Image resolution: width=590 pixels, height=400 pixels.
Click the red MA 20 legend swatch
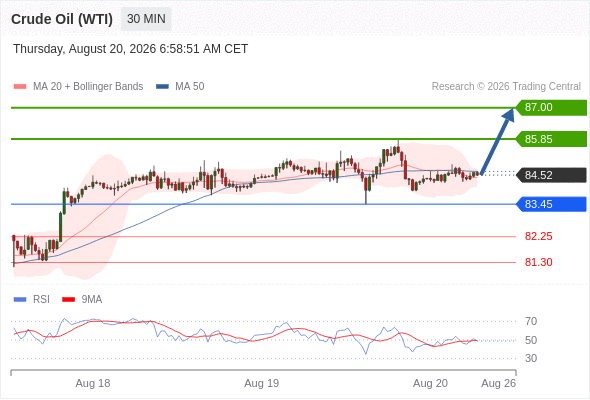coord(20,87)
